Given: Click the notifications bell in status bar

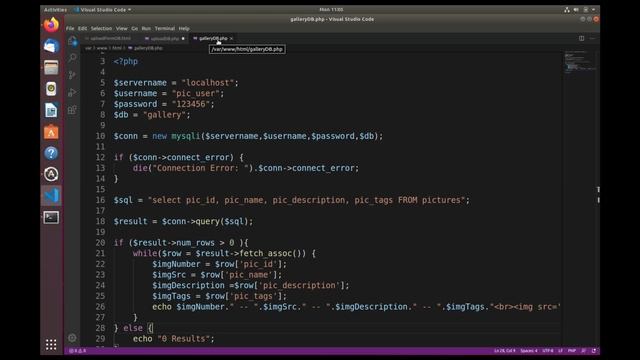Looking at the screenshot, I should click(593, 351).
